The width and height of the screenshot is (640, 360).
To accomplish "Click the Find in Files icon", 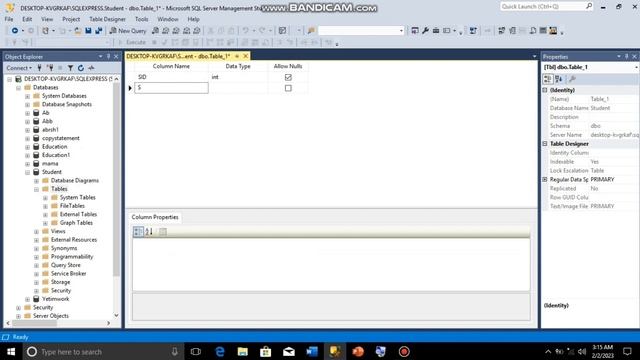I will (311, 31).
